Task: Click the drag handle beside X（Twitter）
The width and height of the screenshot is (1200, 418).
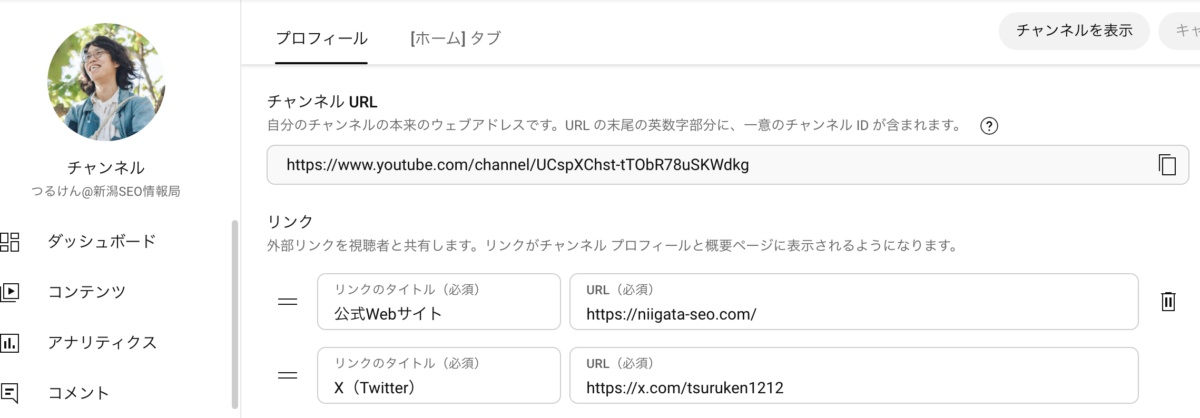Action: pos(288,376)
